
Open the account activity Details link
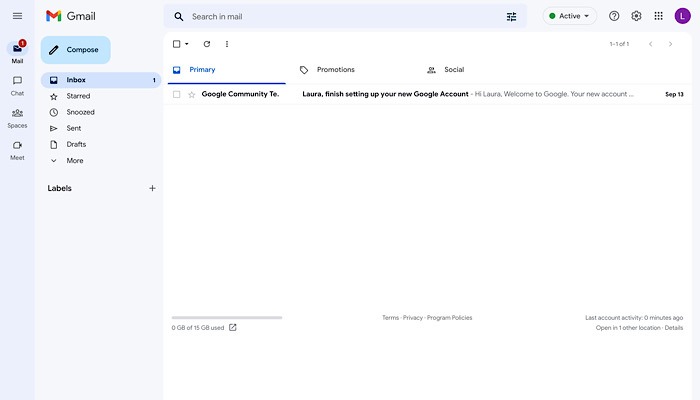click(x=674, y=328)
